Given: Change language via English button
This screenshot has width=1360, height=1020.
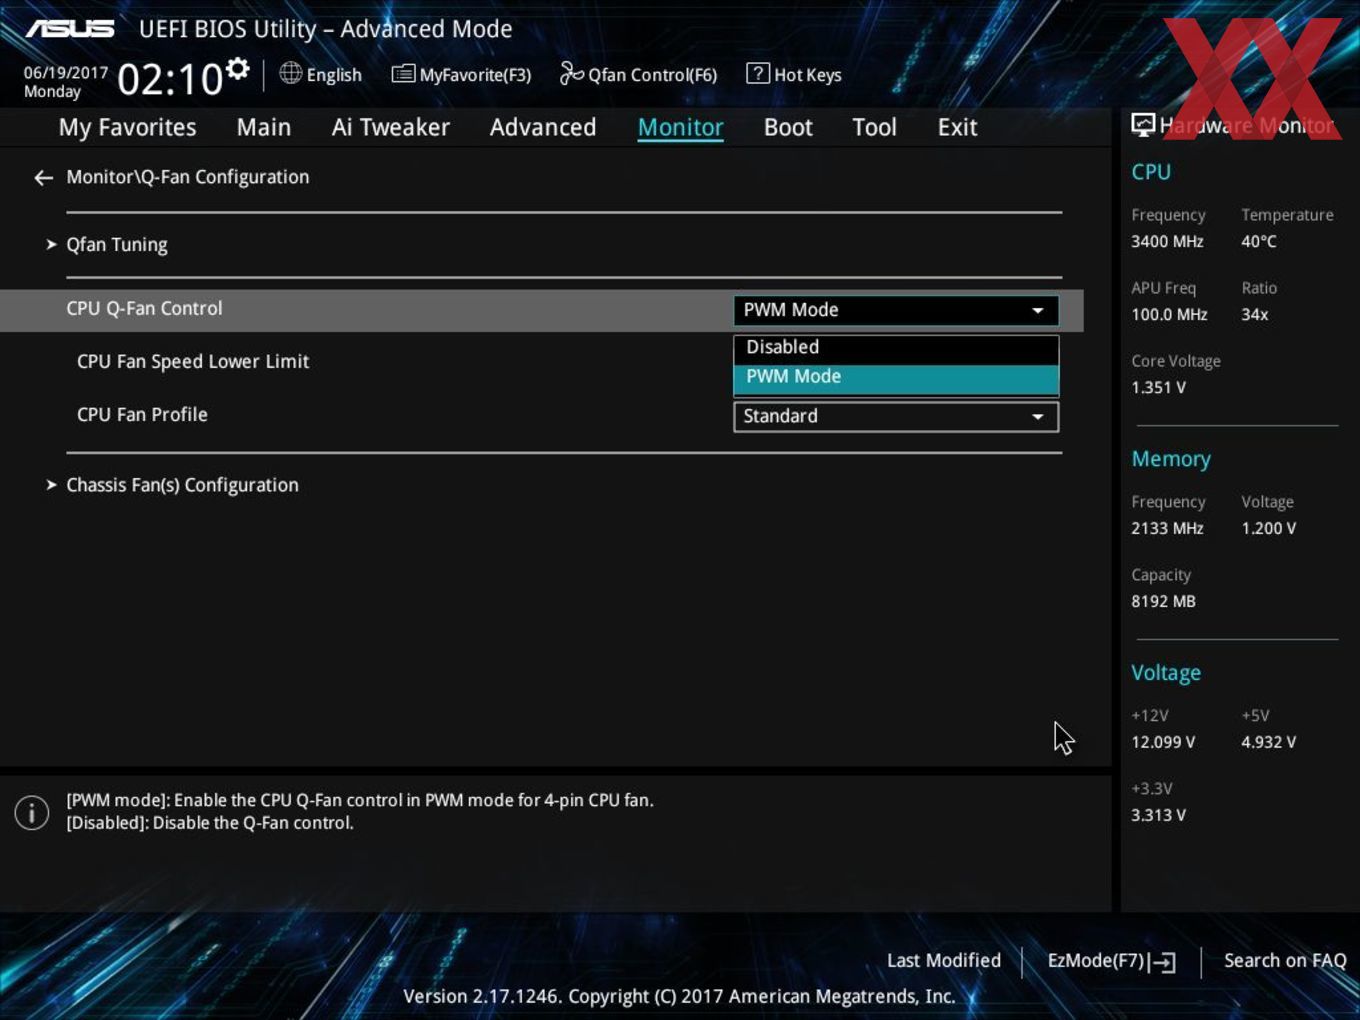Looking at the screenshot, I should [334, 75].
